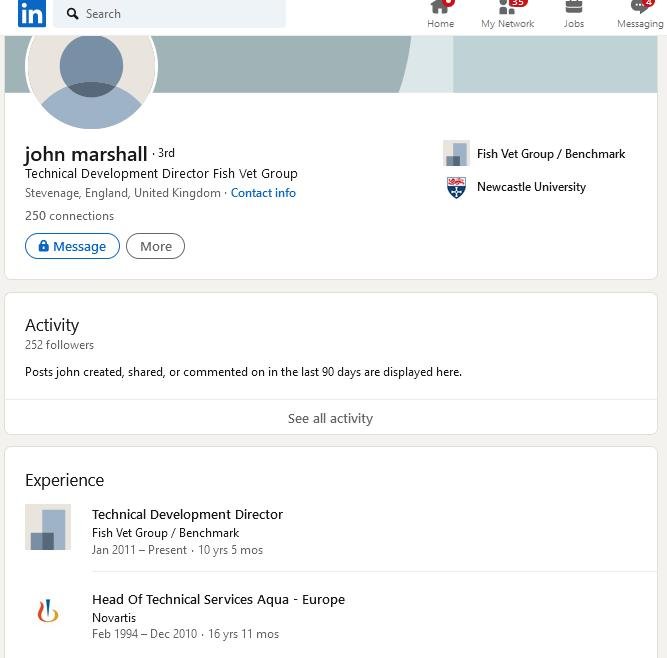Click the Fish Vet Group company logo in header
This screenshot has width=667, height=658.
(x=456, y=153)
